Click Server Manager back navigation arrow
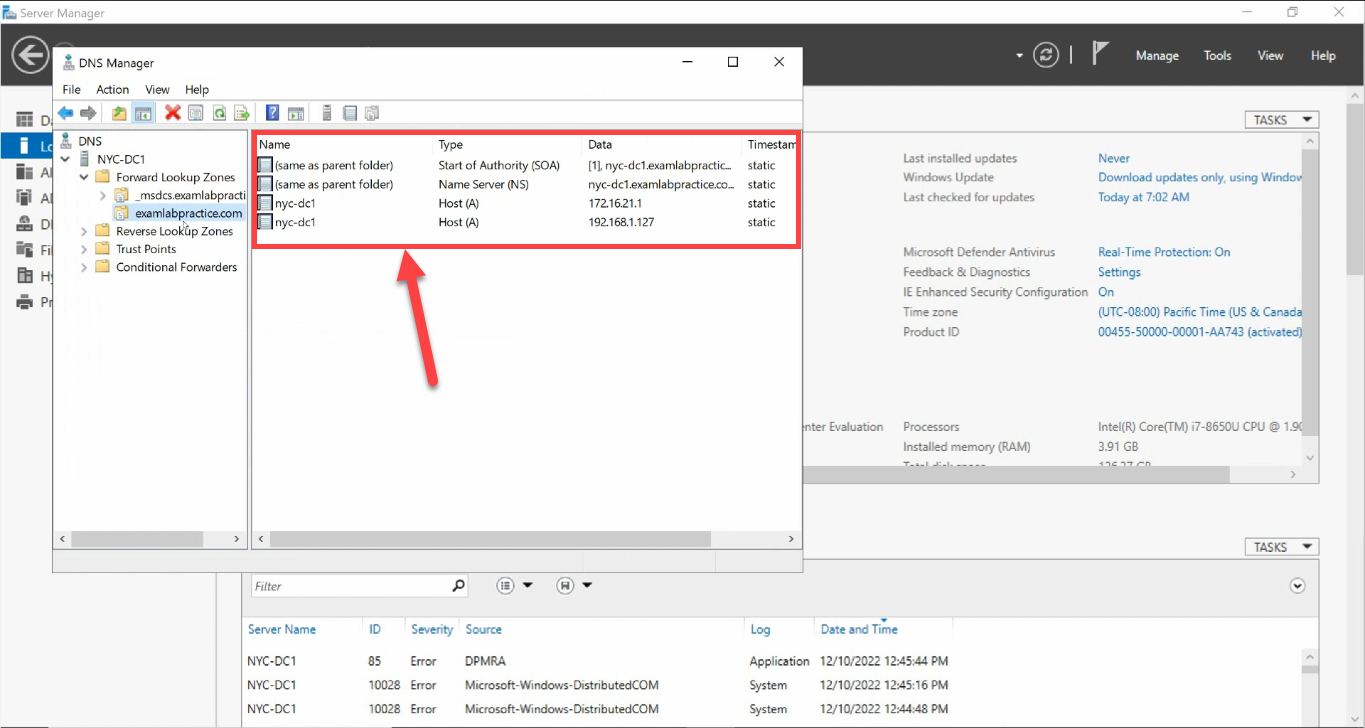 (31, 55)
